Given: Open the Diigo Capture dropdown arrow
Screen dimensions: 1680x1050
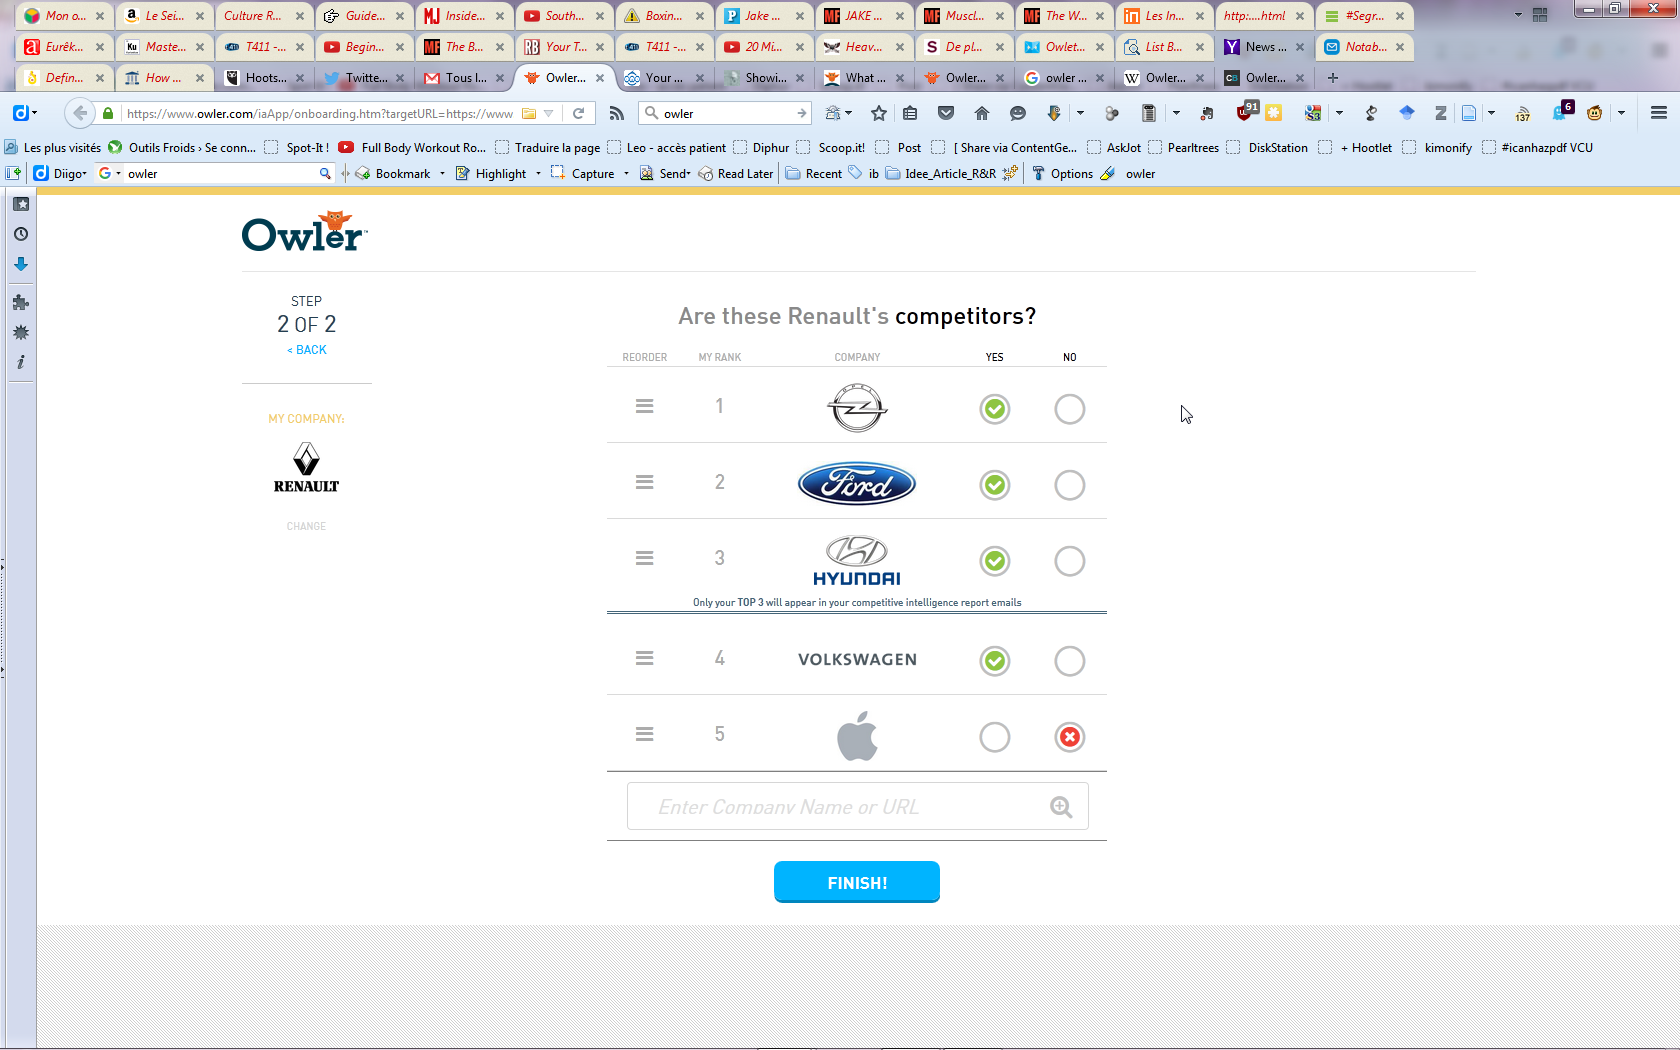Looking at the screenshot, I should tap(626, 173).
